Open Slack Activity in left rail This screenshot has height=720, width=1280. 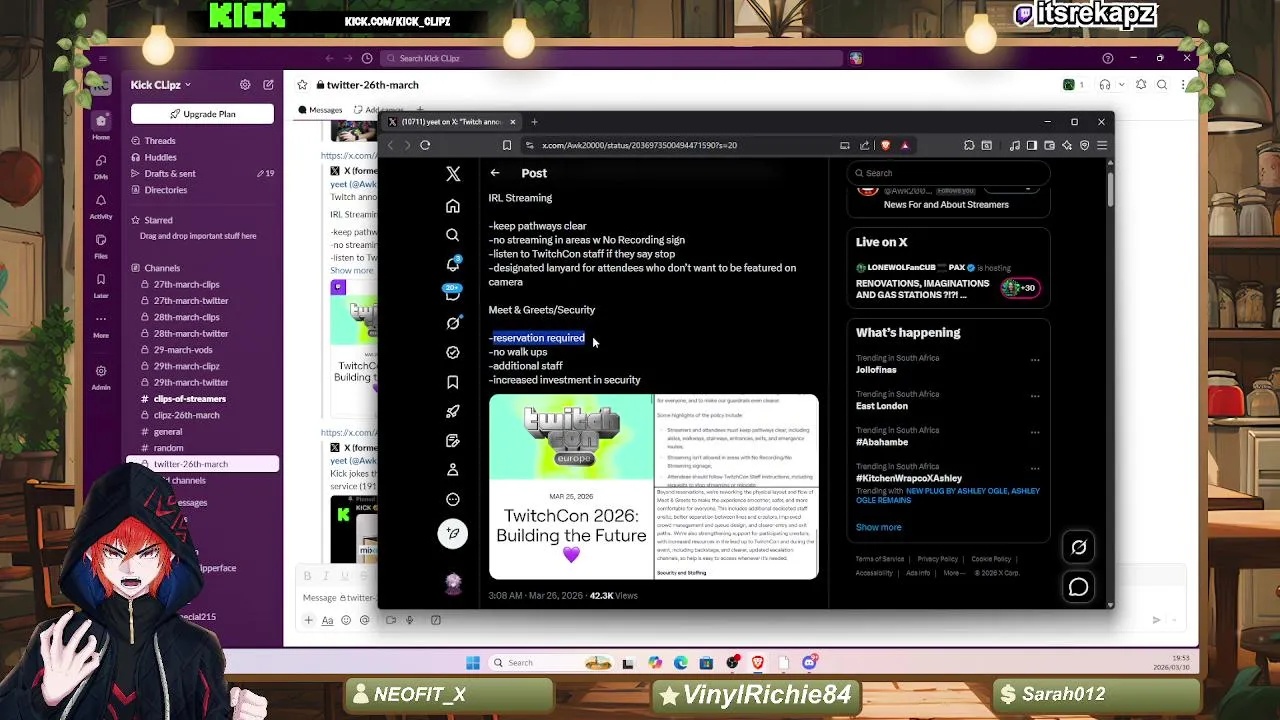[101, 205]
